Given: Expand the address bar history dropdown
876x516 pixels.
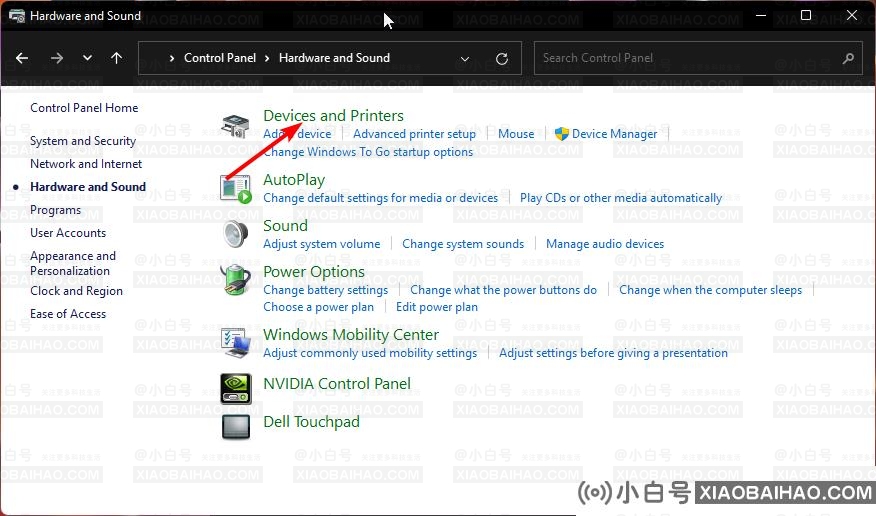Looking at the screenshot, I should [x=465, y=59].
